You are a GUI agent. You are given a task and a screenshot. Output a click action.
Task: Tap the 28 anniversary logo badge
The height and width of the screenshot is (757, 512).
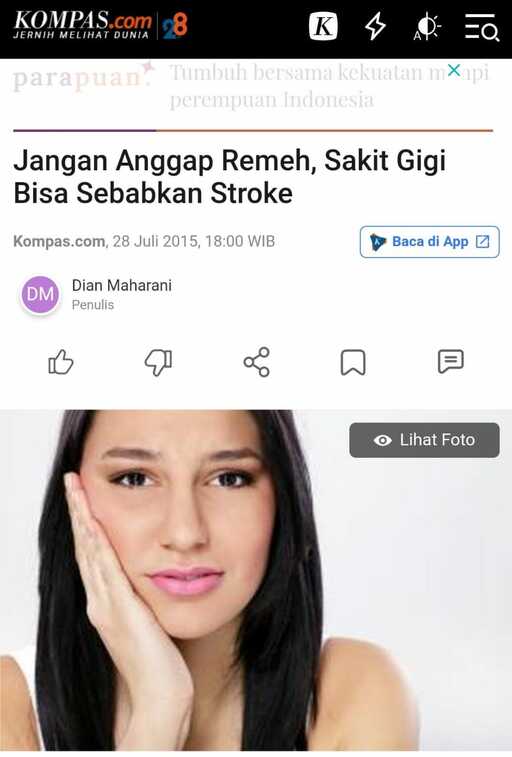click(x=175, y=25)
